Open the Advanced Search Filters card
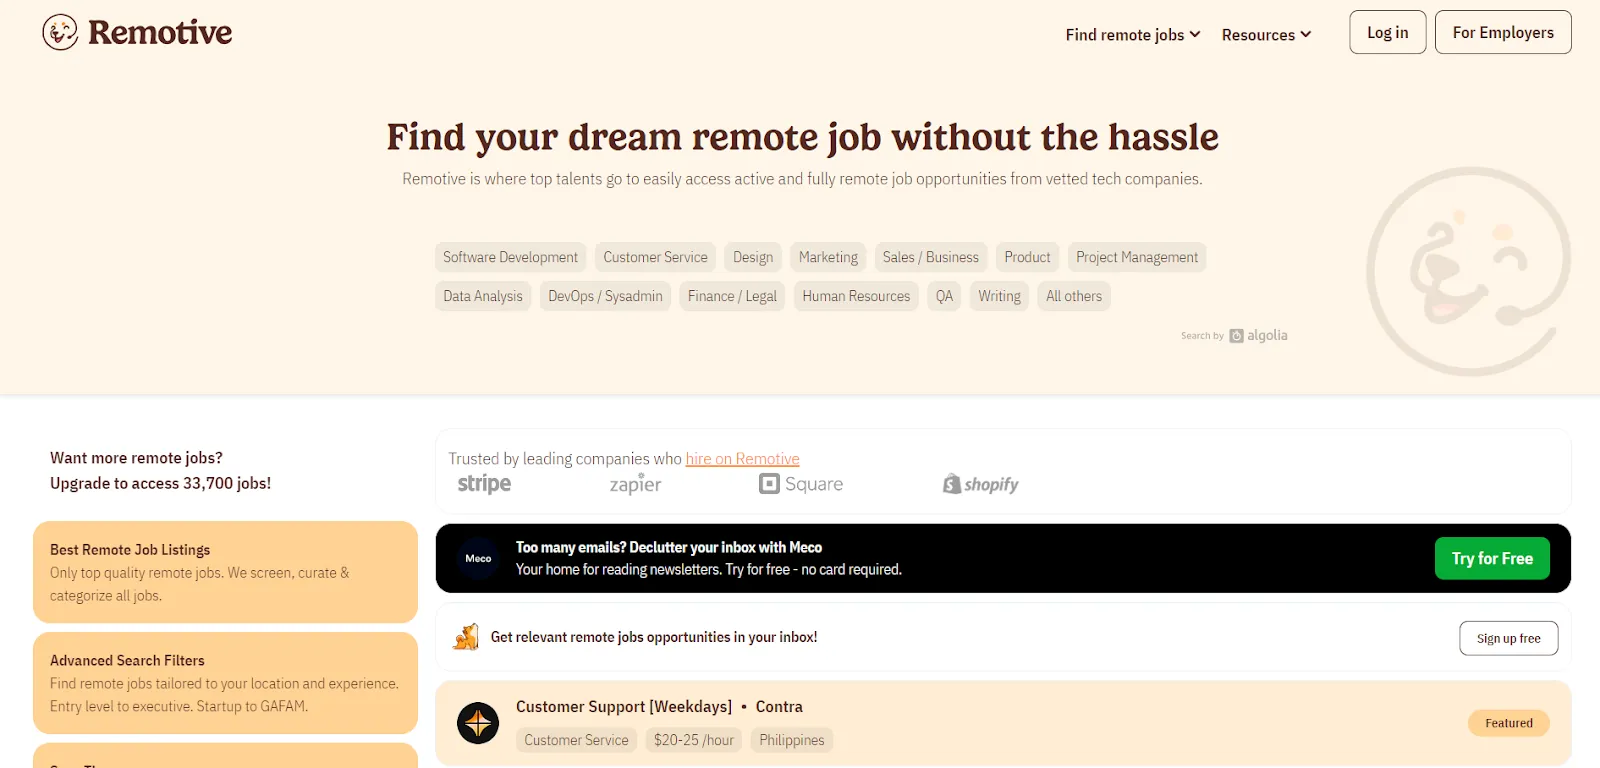 [x=225, y=683]
